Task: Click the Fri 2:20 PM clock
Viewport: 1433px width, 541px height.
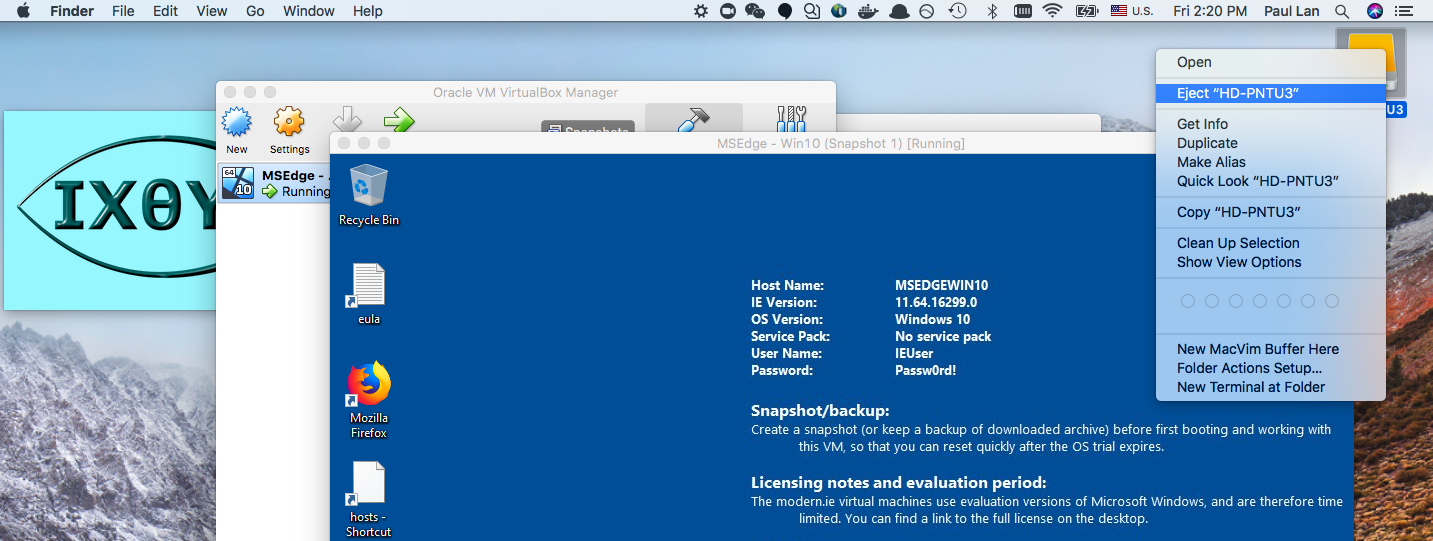Action: pyautogui.click(x=1210, y=11)
